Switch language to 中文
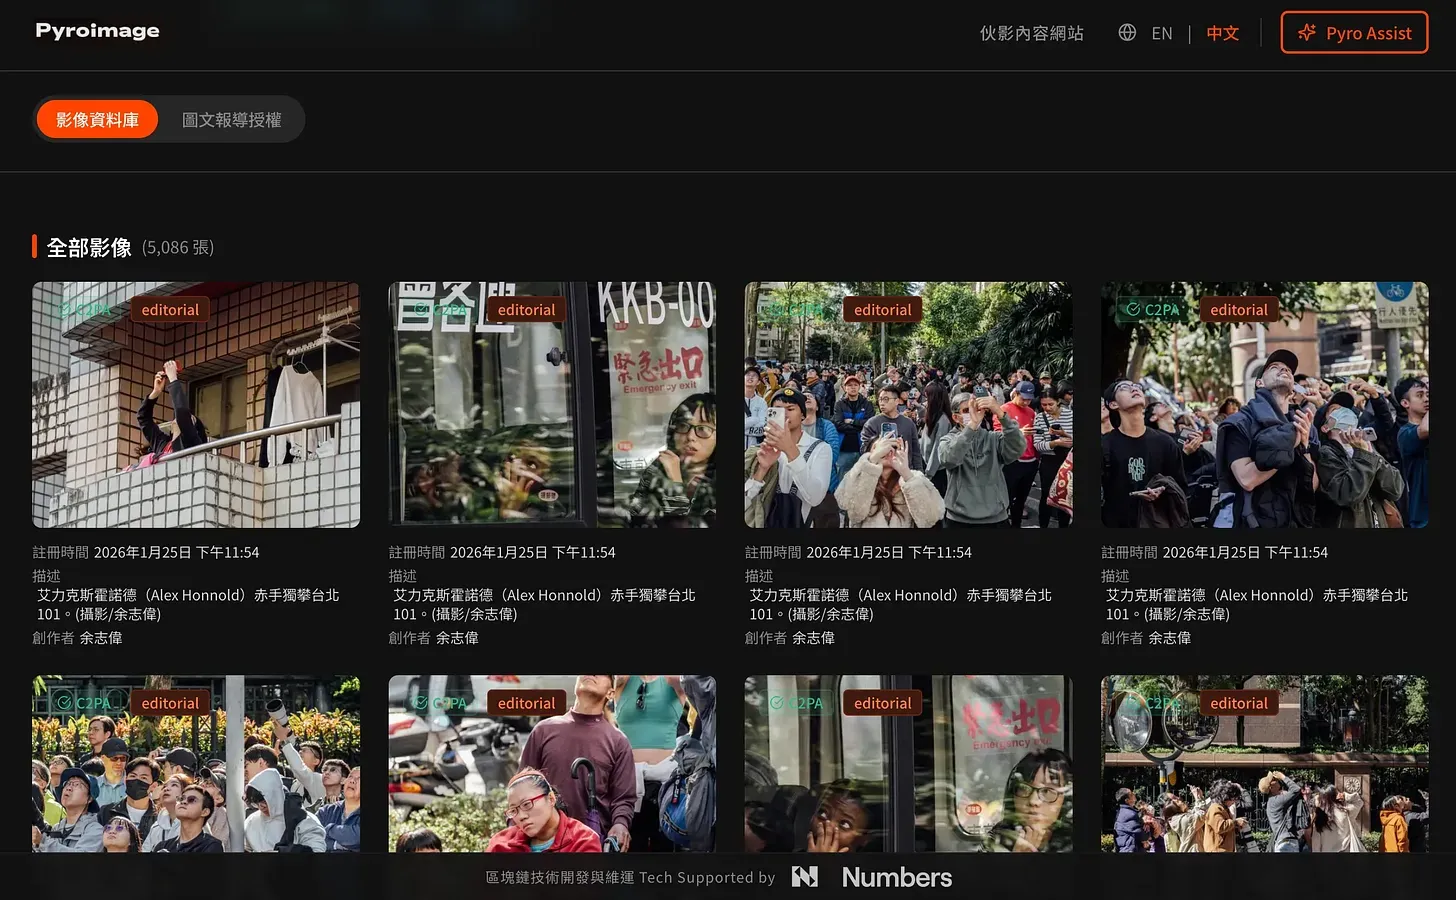Viewport: 1456px width, 900px height. point(1222,33)
